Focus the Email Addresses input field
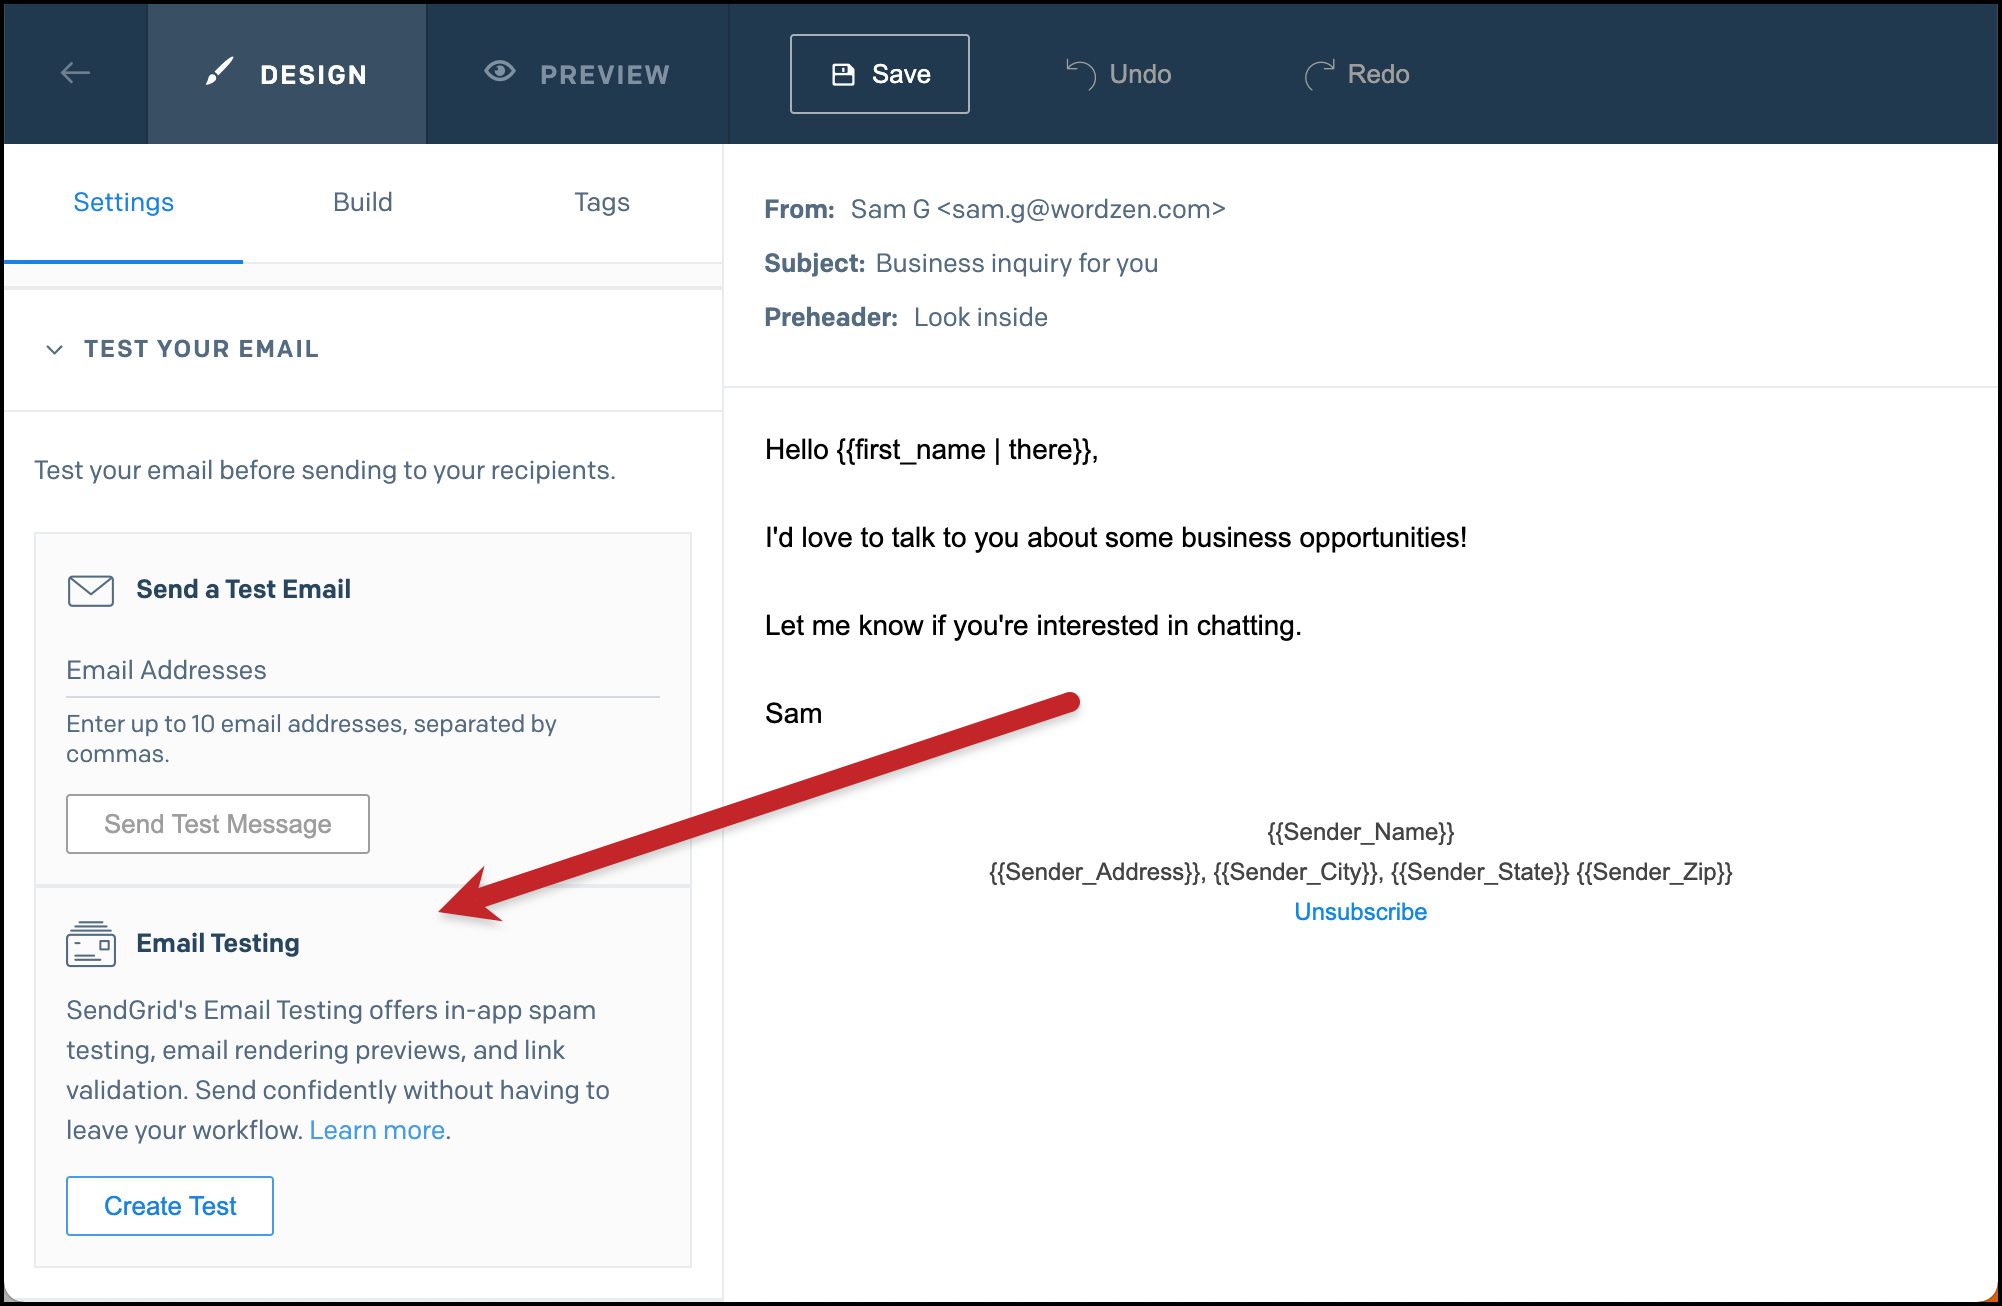2002x1306 pixels. coord(363,670)
